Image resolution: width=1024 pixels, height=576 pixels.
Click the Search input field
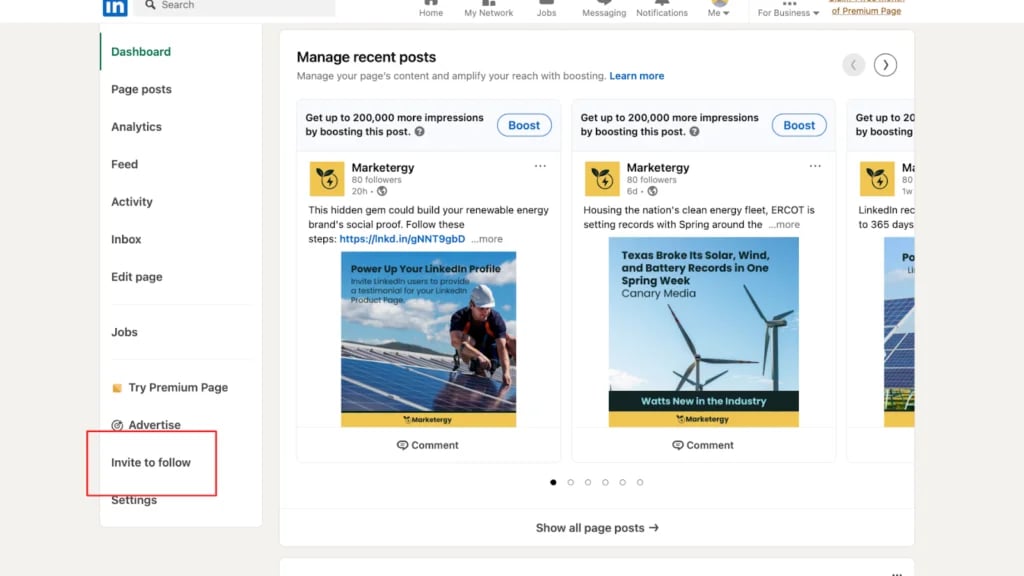pos(240,6)
